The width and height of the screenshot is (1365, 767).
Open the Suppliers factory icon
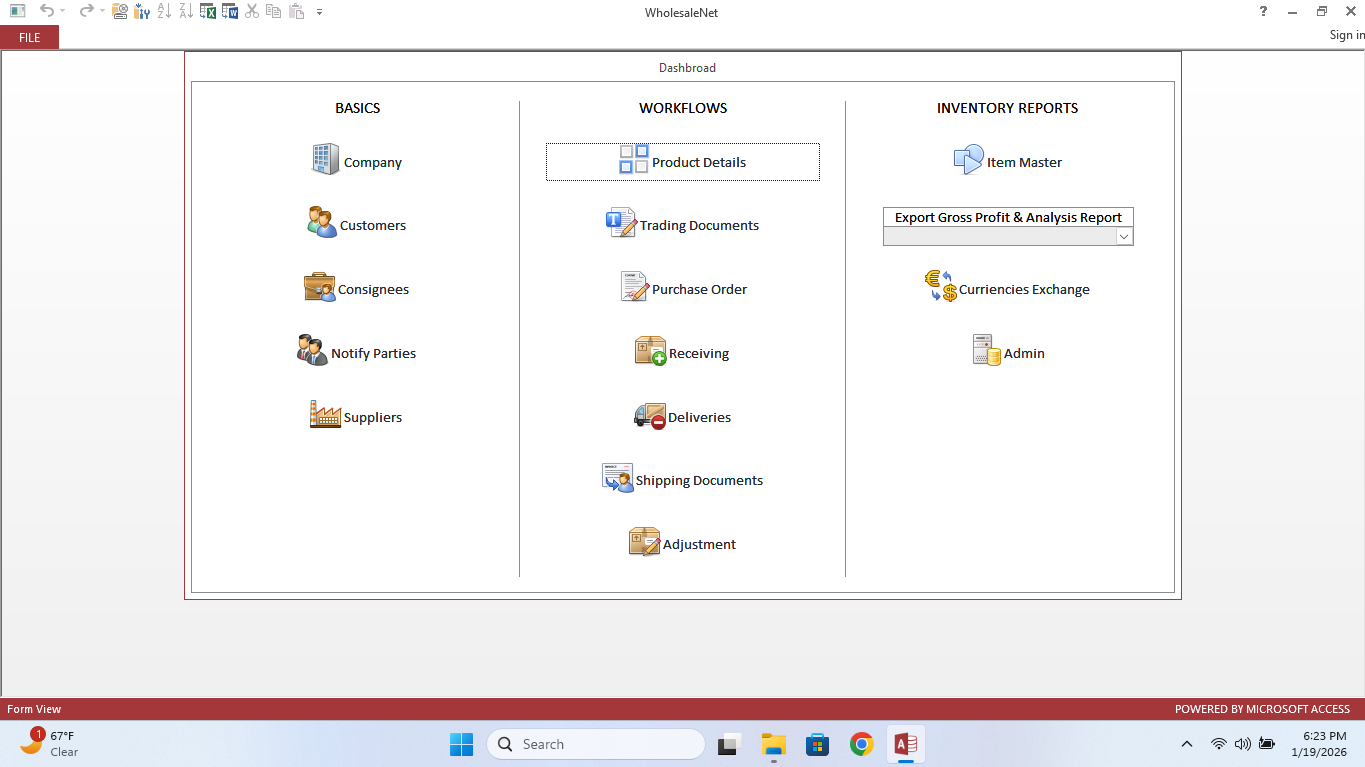coord(325,415)
